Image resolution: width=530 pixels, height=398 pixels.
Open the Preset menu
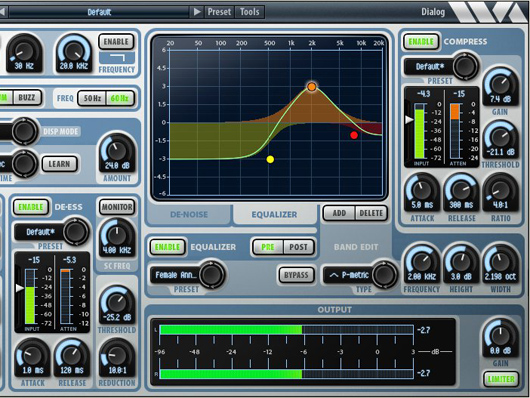tap(219, 12)
